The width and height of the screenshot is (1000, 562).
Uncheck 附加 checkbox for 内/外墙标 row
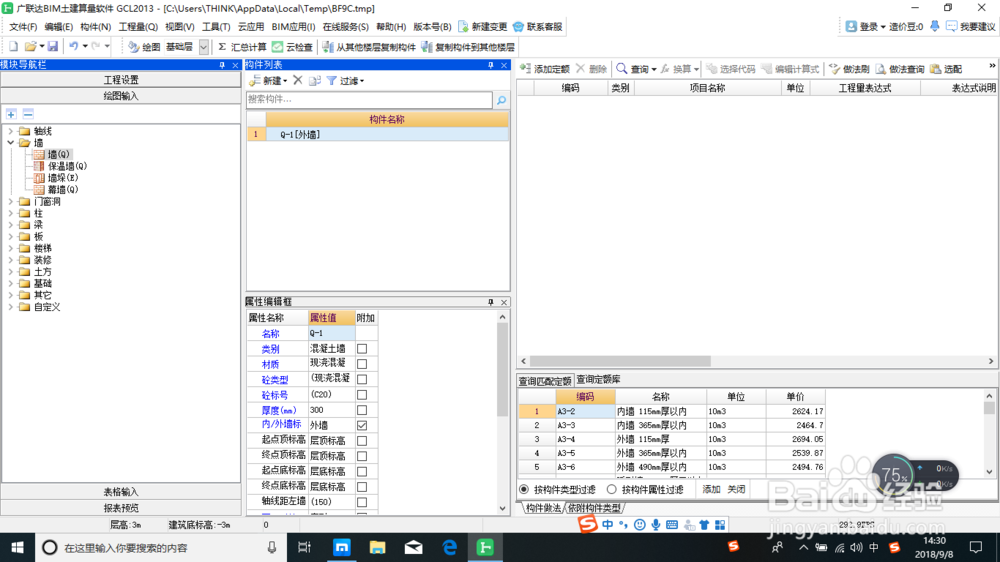coord(362,425)
